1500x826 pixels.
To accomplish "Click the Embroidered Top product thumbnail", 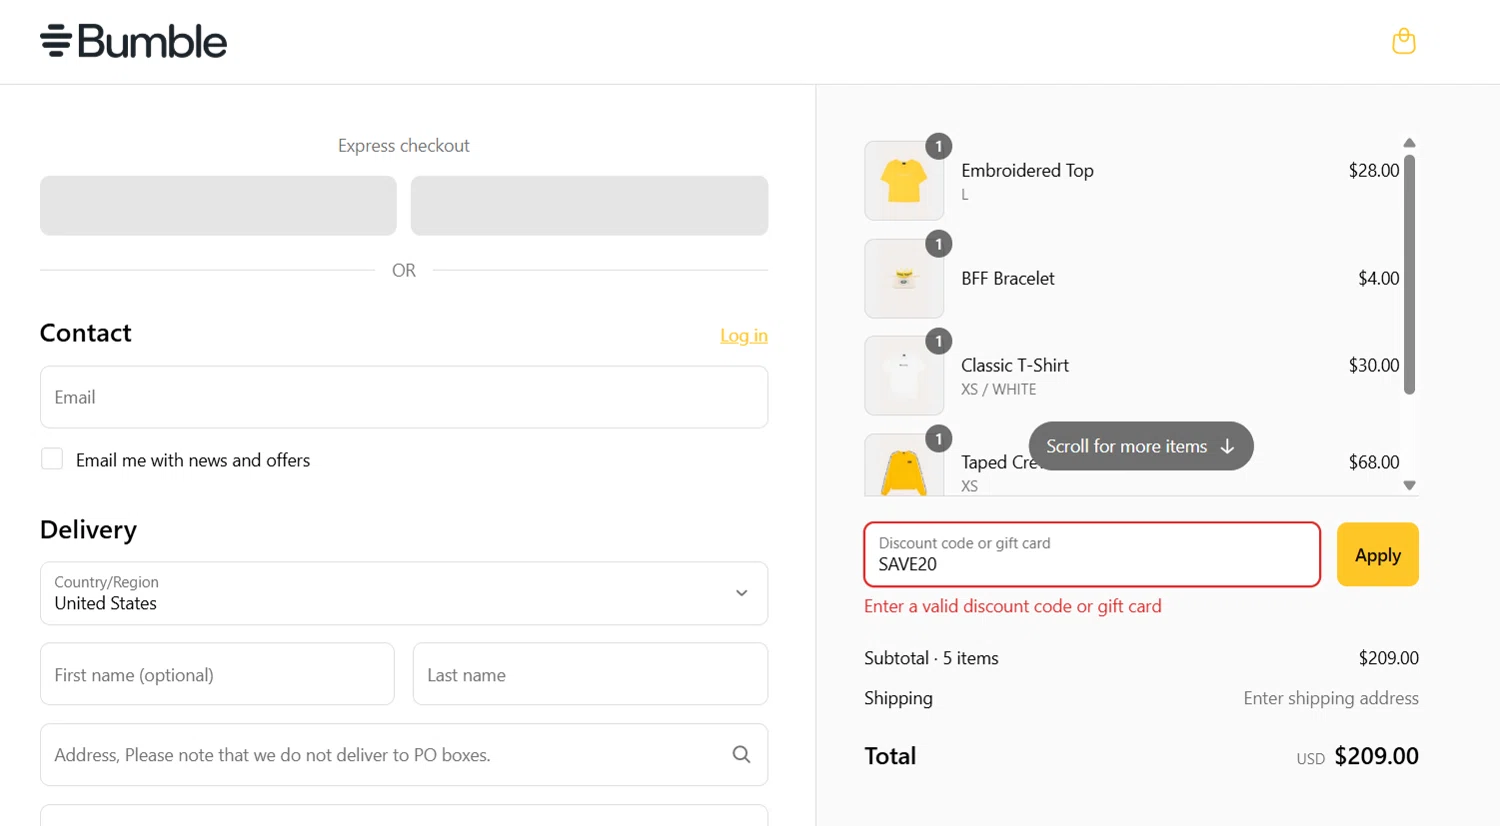I will coord(904,181).
